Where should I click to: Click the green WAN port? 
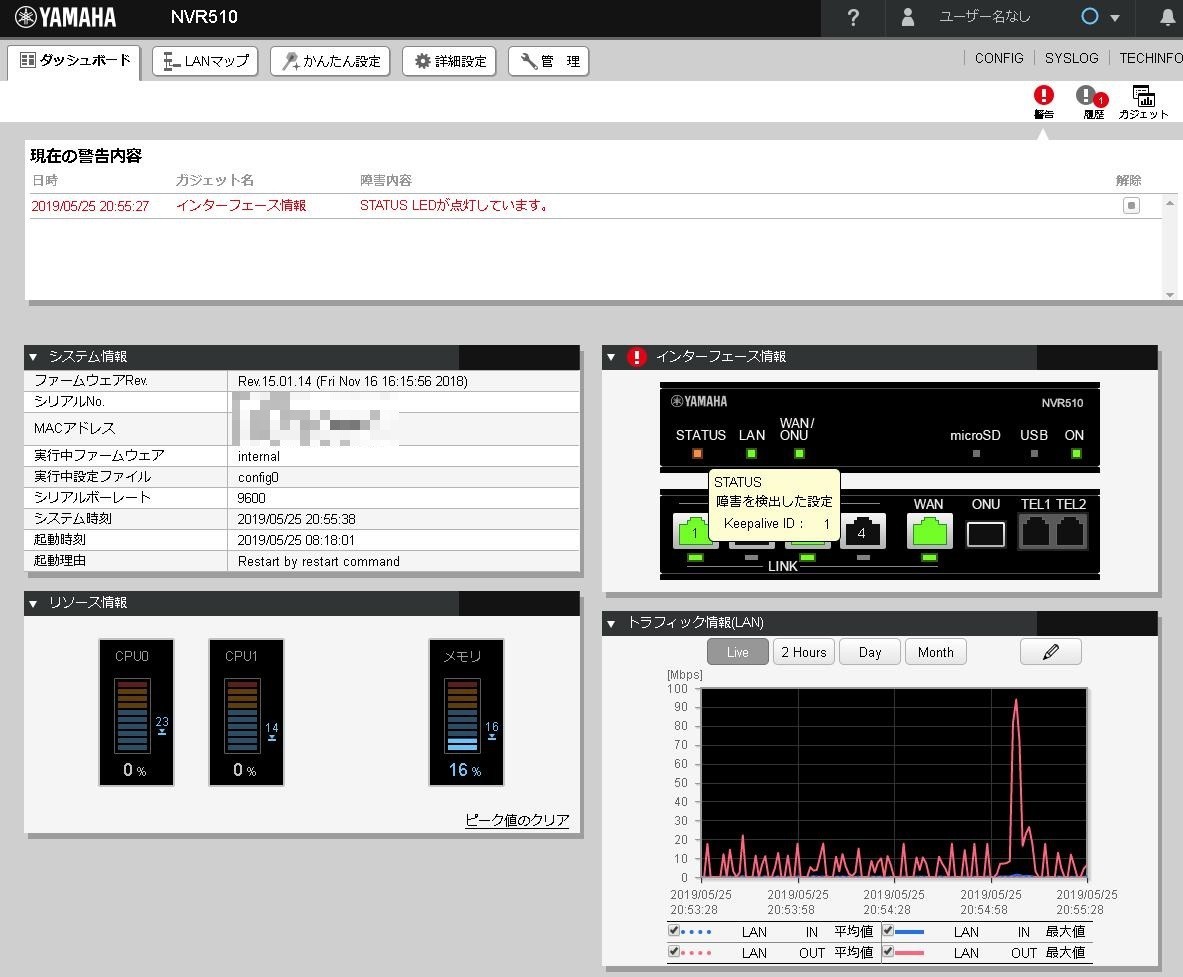930,531
